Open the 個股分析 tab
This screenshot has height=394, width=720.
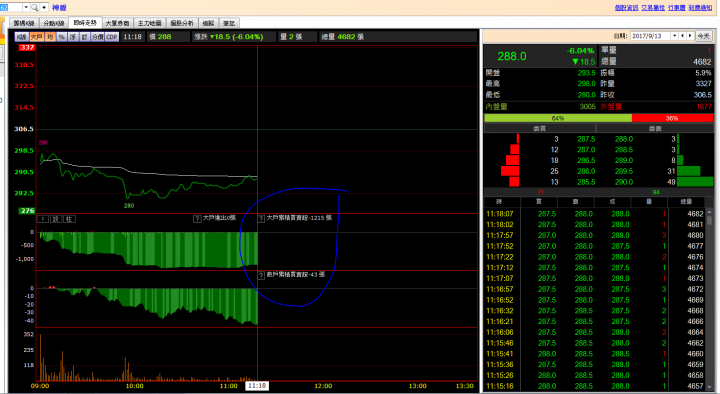click(182, 23)
